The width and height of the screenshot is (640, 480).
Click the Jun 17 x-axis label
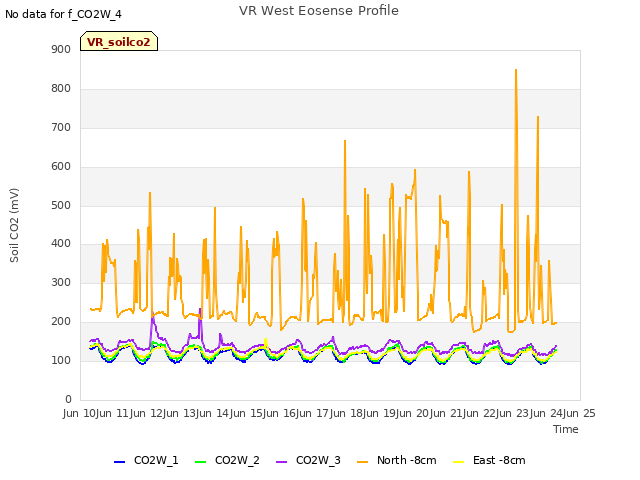(x=314, y=413)
